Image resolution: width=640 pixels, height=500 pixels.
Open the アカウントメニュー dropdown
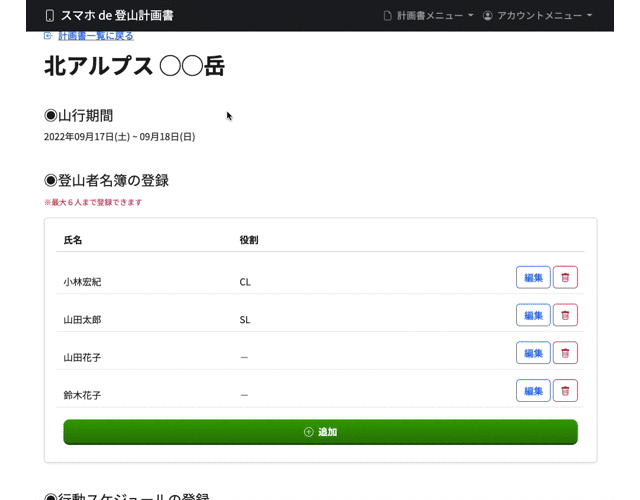[x=537, y=16]
